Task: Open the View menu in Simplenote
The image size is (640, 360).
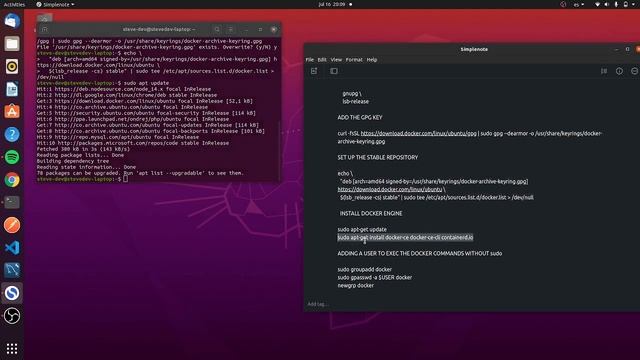Action: pyautogui.click(x=336, y=60)
